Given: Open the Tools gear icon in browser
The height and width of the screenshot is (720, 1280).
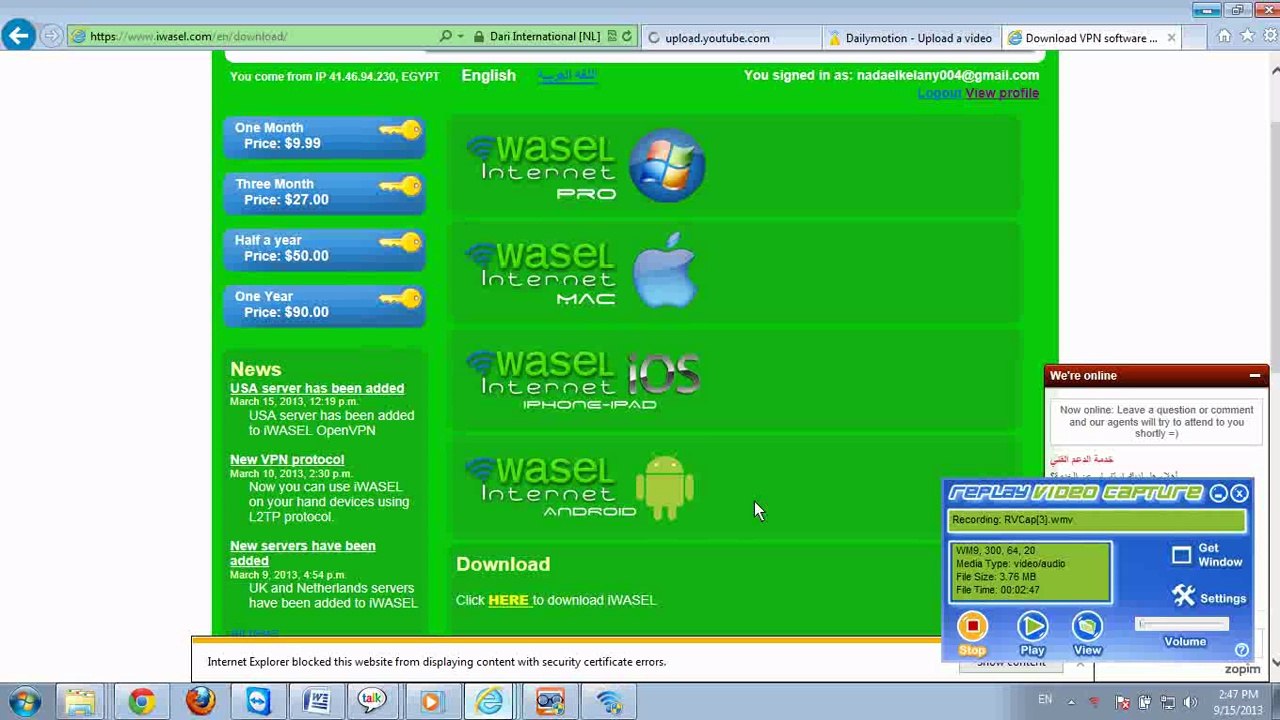Looking at the screenshot, I should pyautogui.click(x=1269, y=36).
